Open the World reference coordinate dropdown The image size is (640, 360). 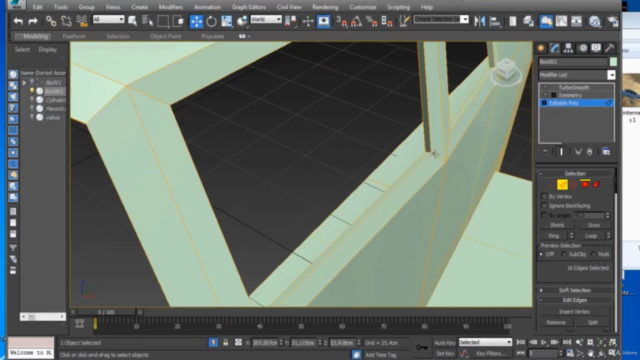point(266,20)
